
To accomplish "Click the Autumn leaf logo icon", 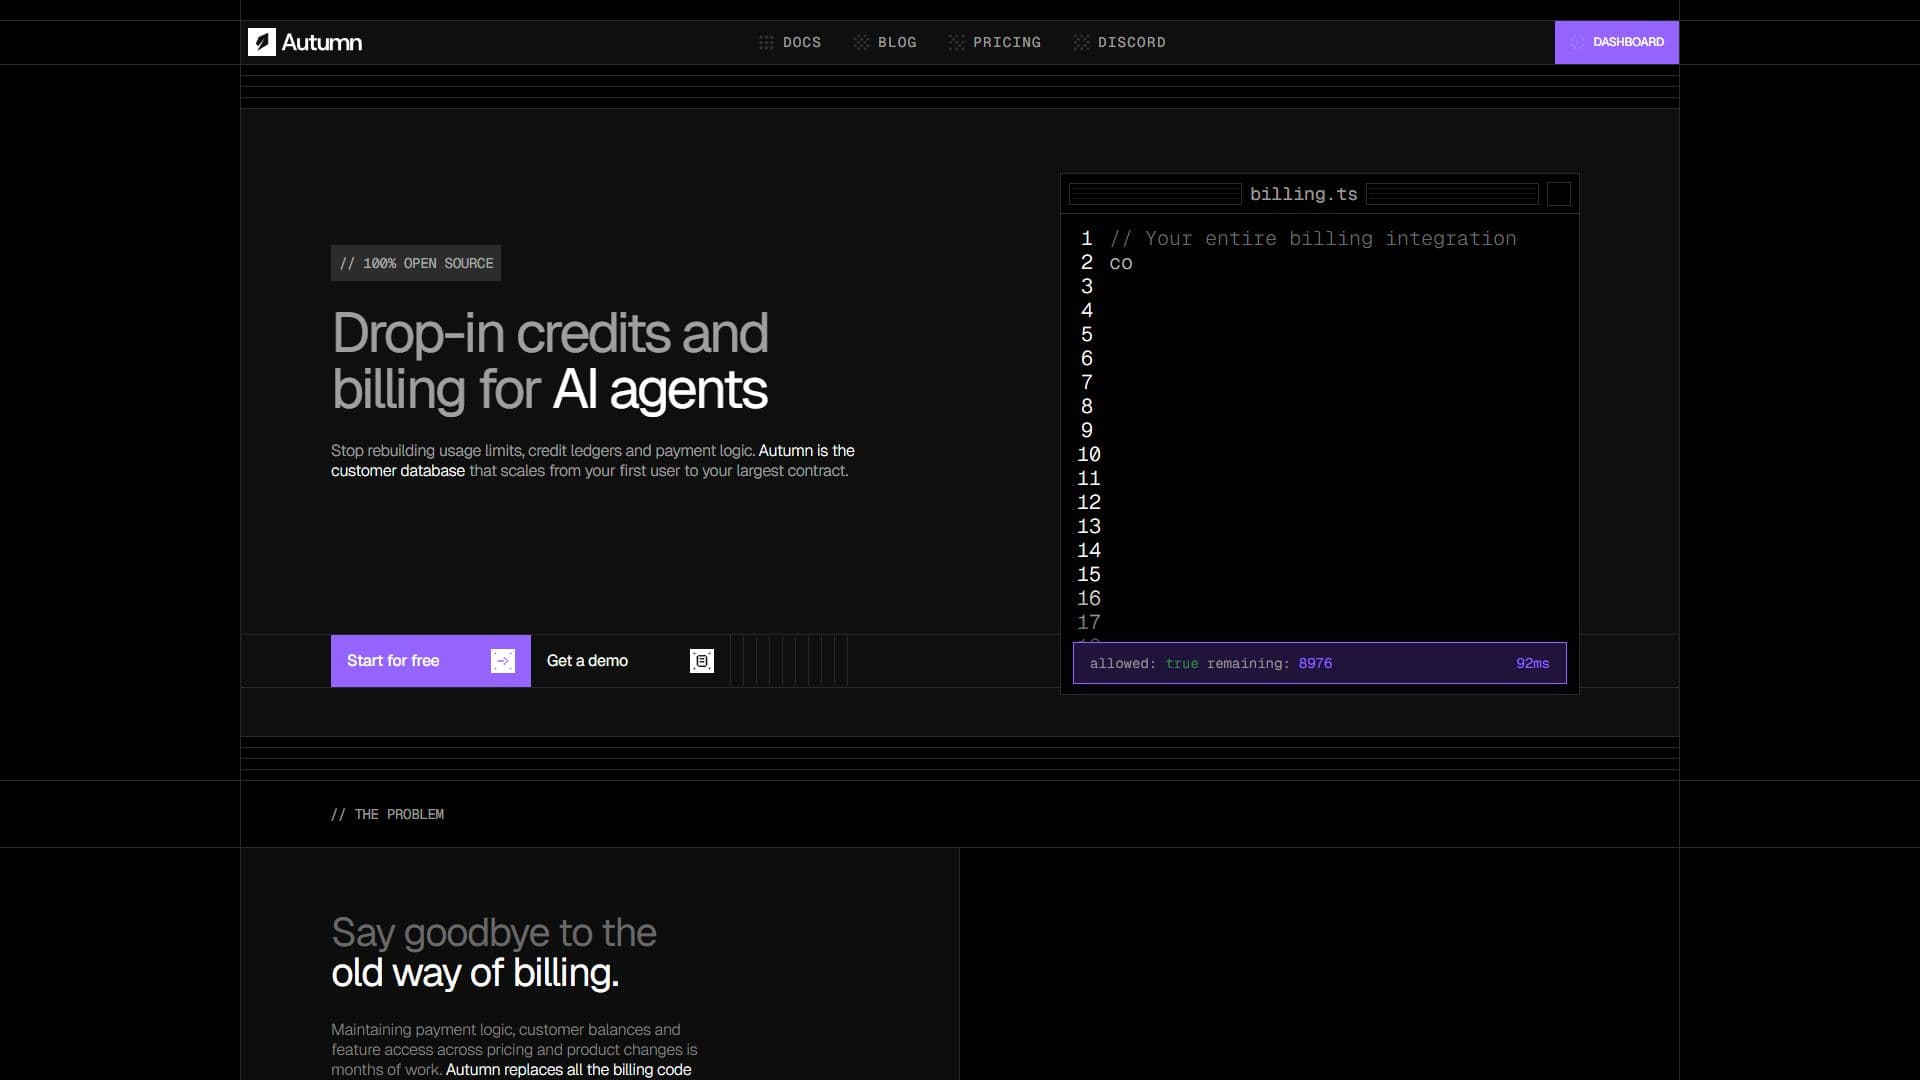I will click(x=262, y=42).
